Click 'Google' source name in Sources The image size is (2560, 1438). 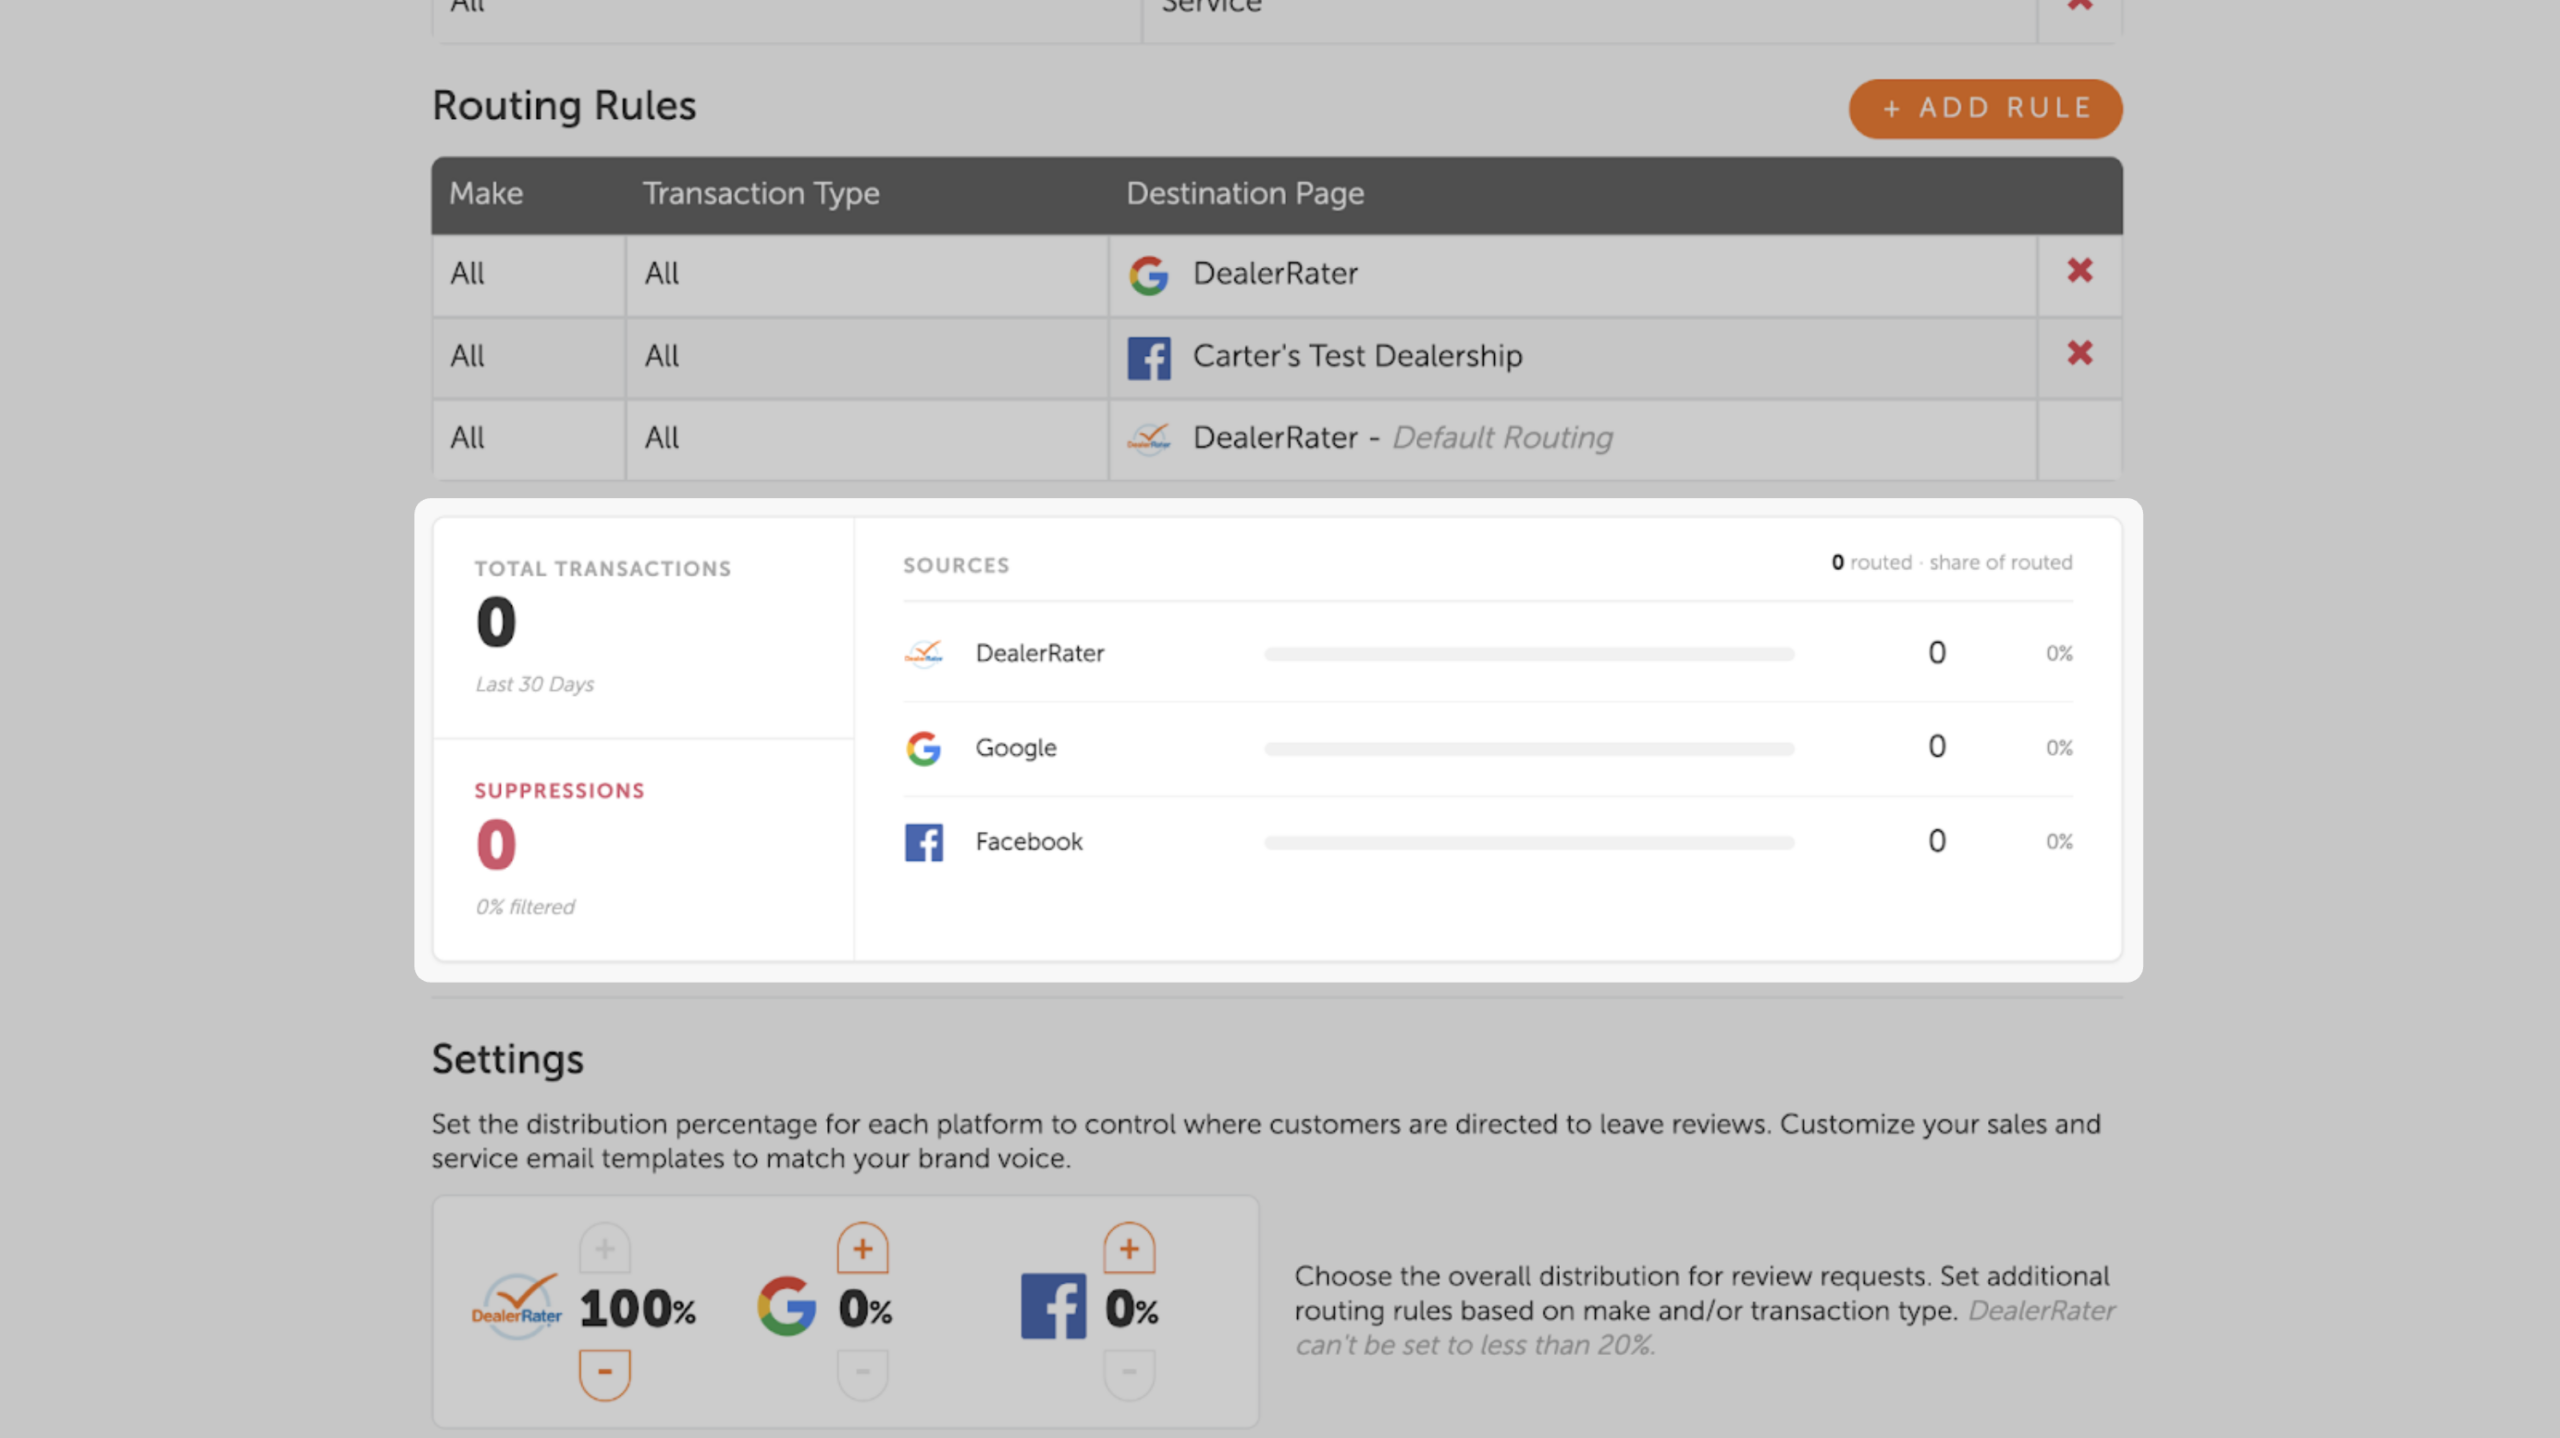click(x=1016, y=748)
